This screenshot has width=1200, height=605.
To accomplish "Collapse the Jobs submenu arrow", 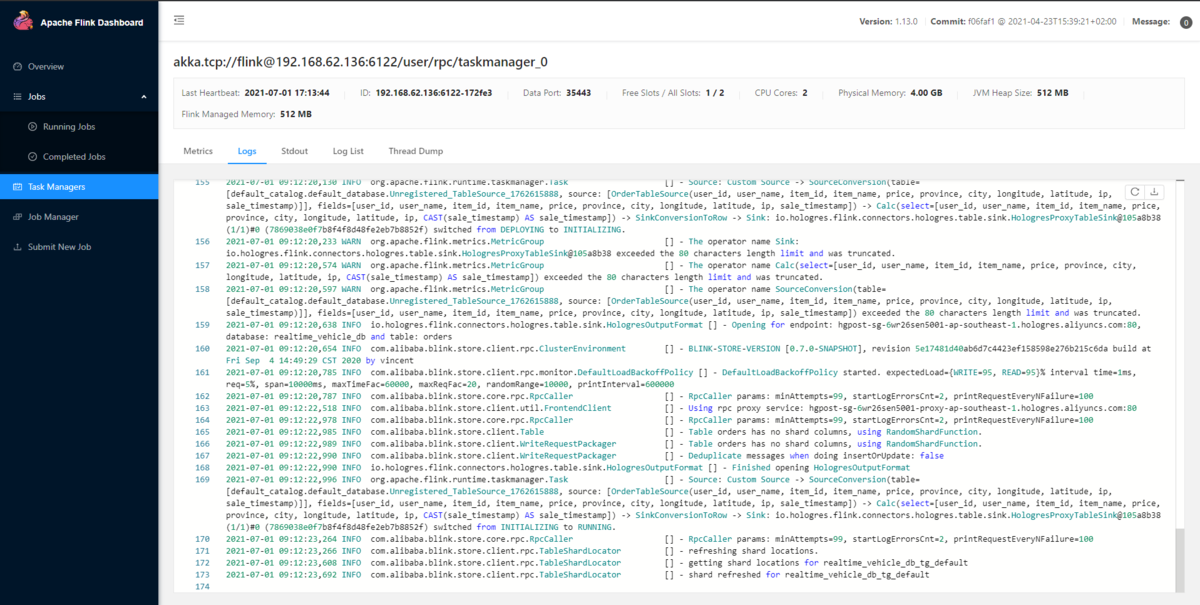I will pos(143,97).
